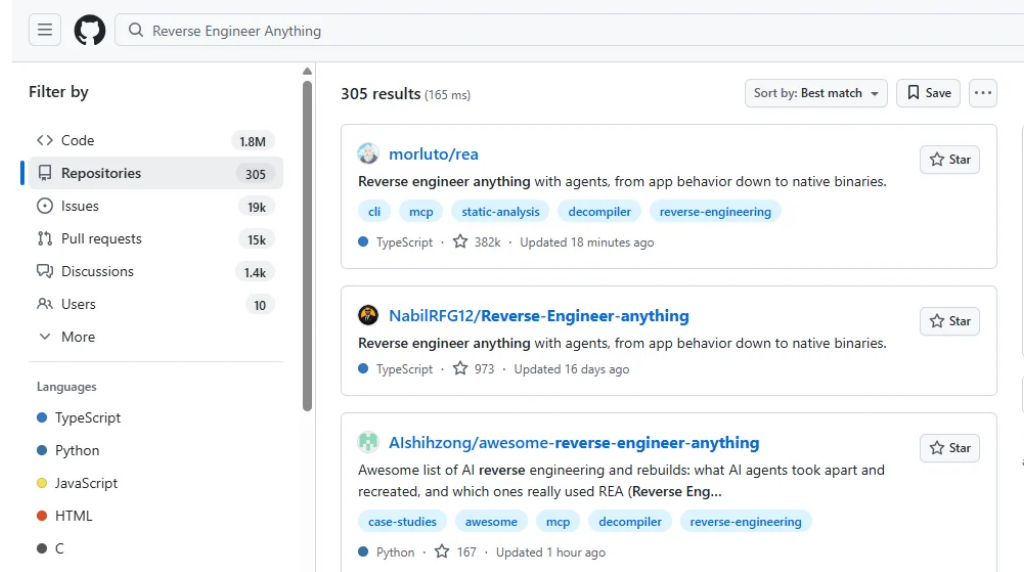Click mcp tag under morluto/rea
The height and width of the screenshot is (572, 1024).
(x=421, y=212)
